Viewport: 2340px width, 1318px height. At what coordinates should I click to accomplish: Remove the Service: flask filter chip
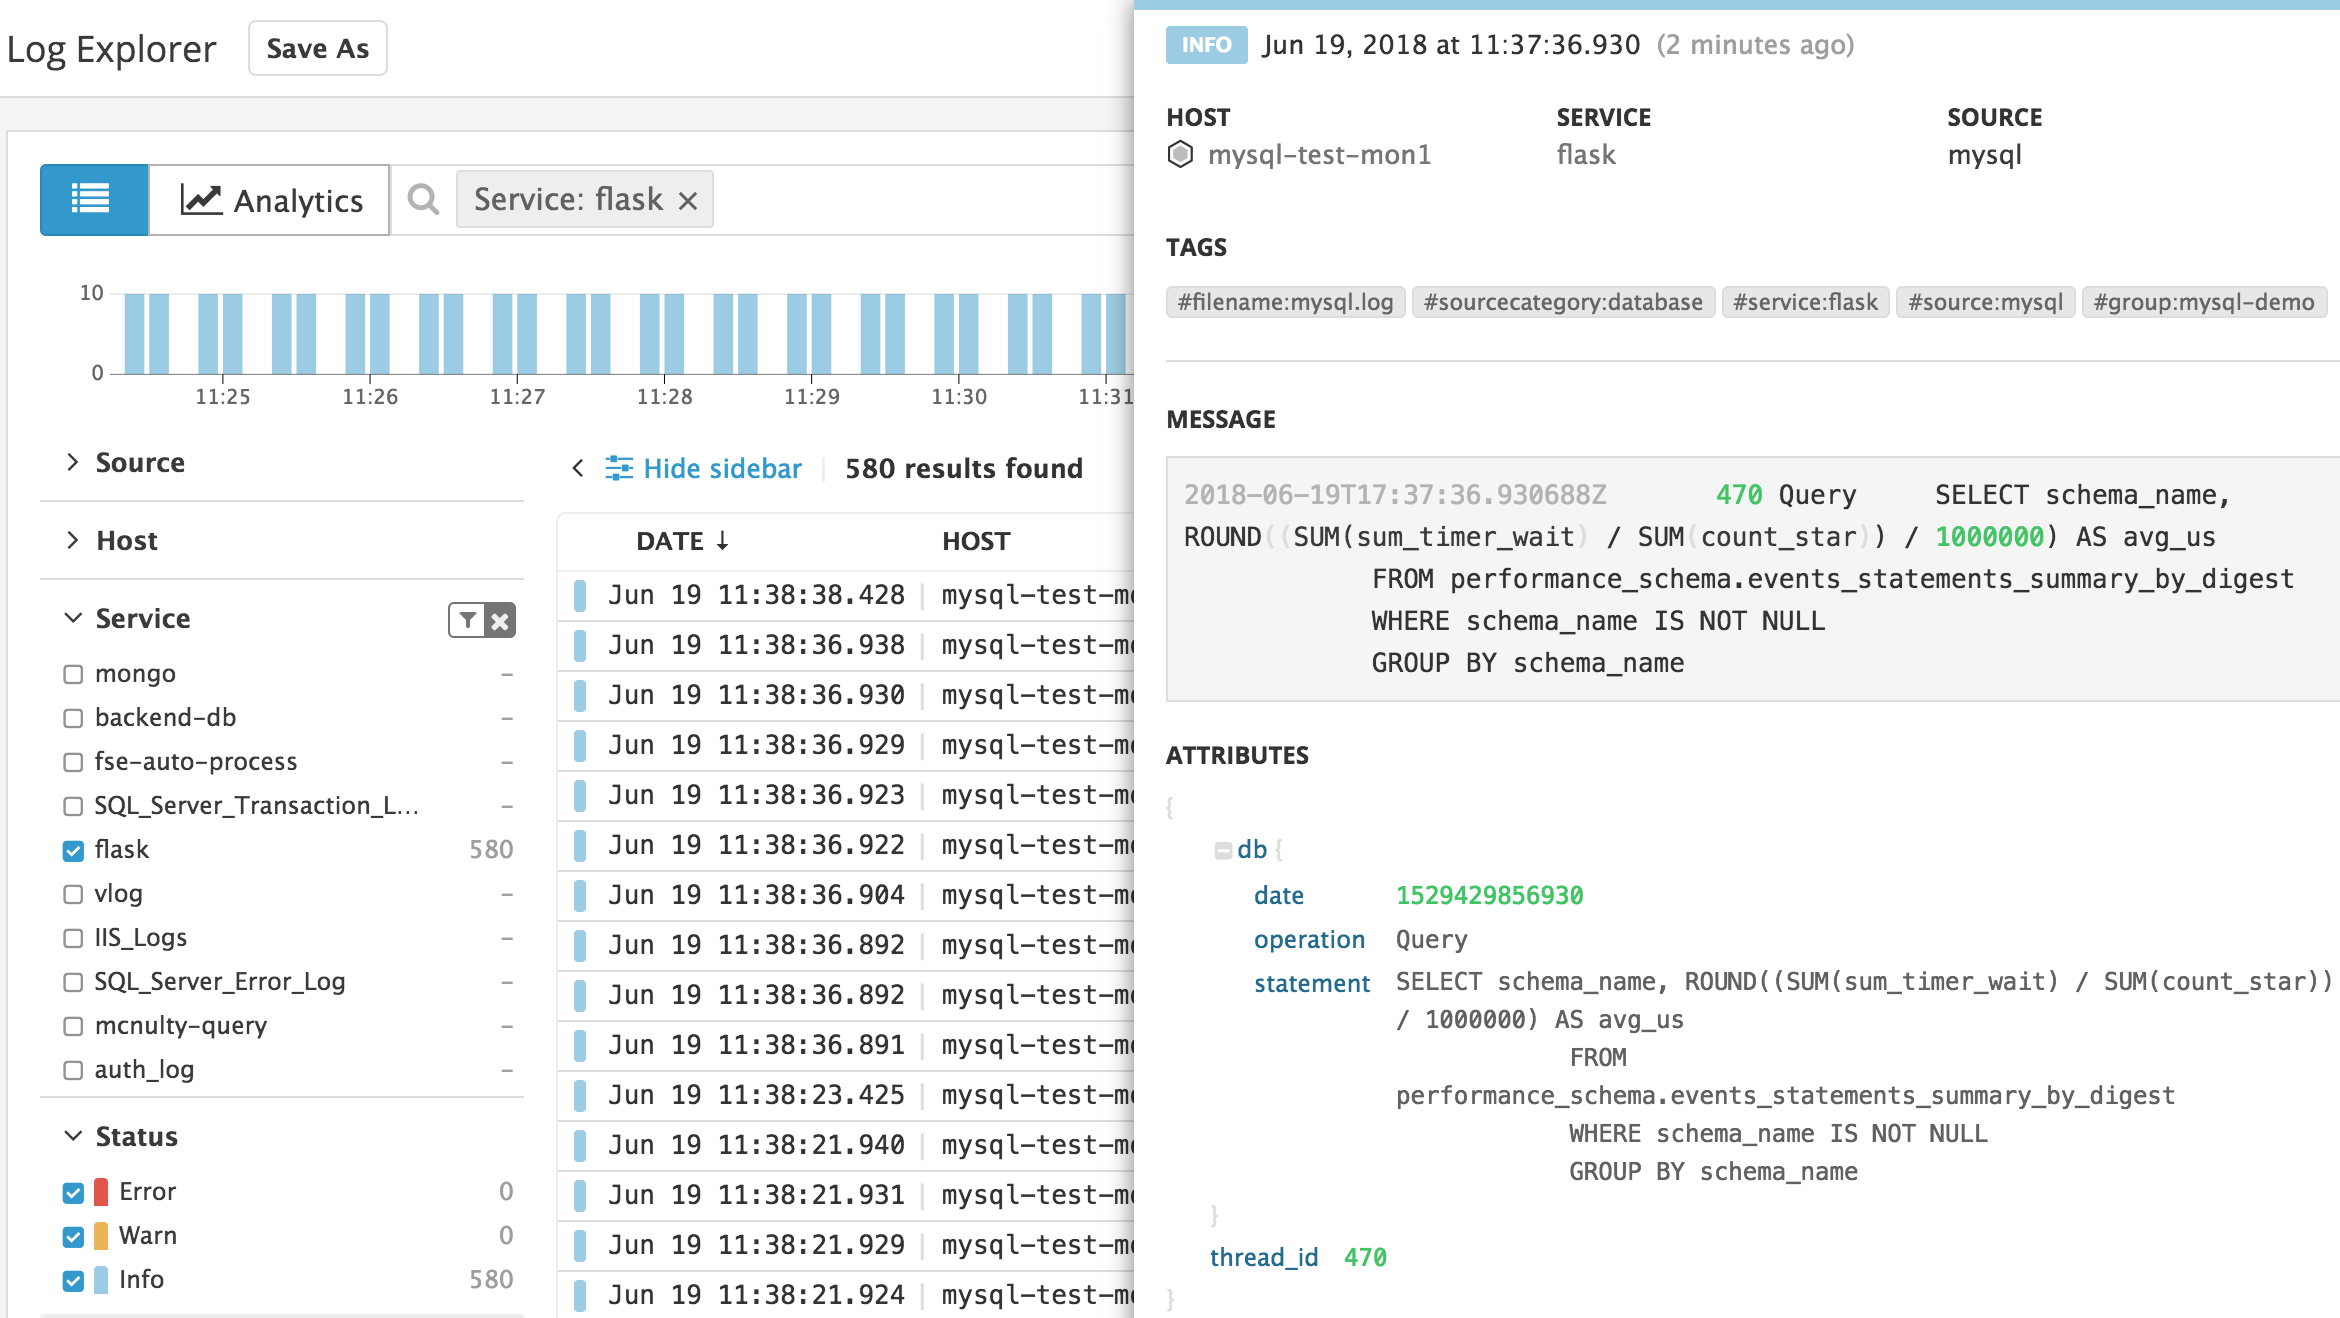pyautogui.click(x=687, y=199)
